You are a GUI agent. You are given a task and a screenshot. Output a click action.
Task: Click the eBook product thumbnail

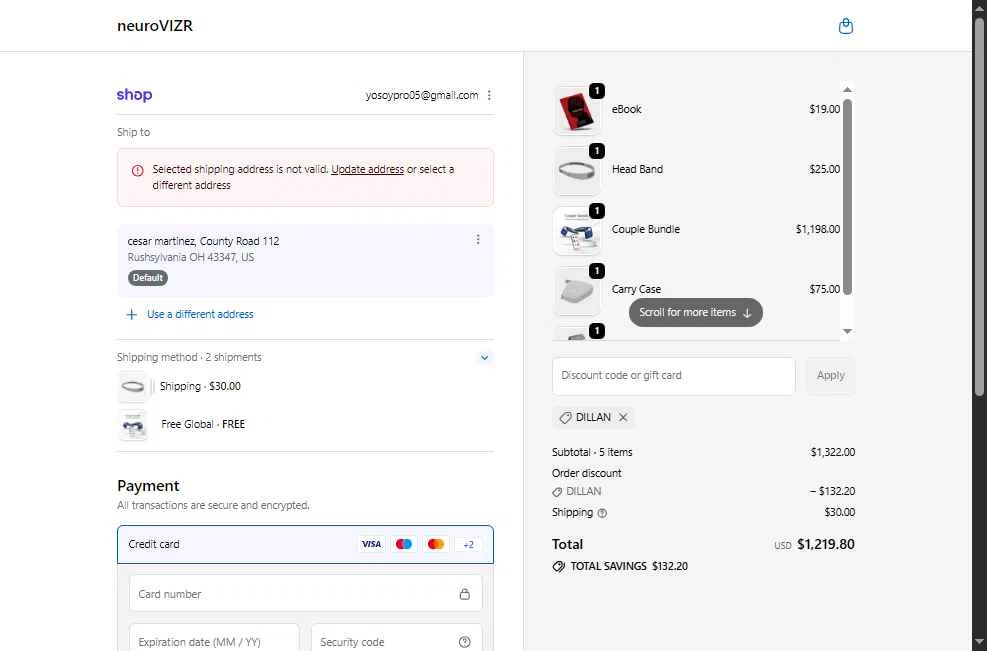coord(577,110)
